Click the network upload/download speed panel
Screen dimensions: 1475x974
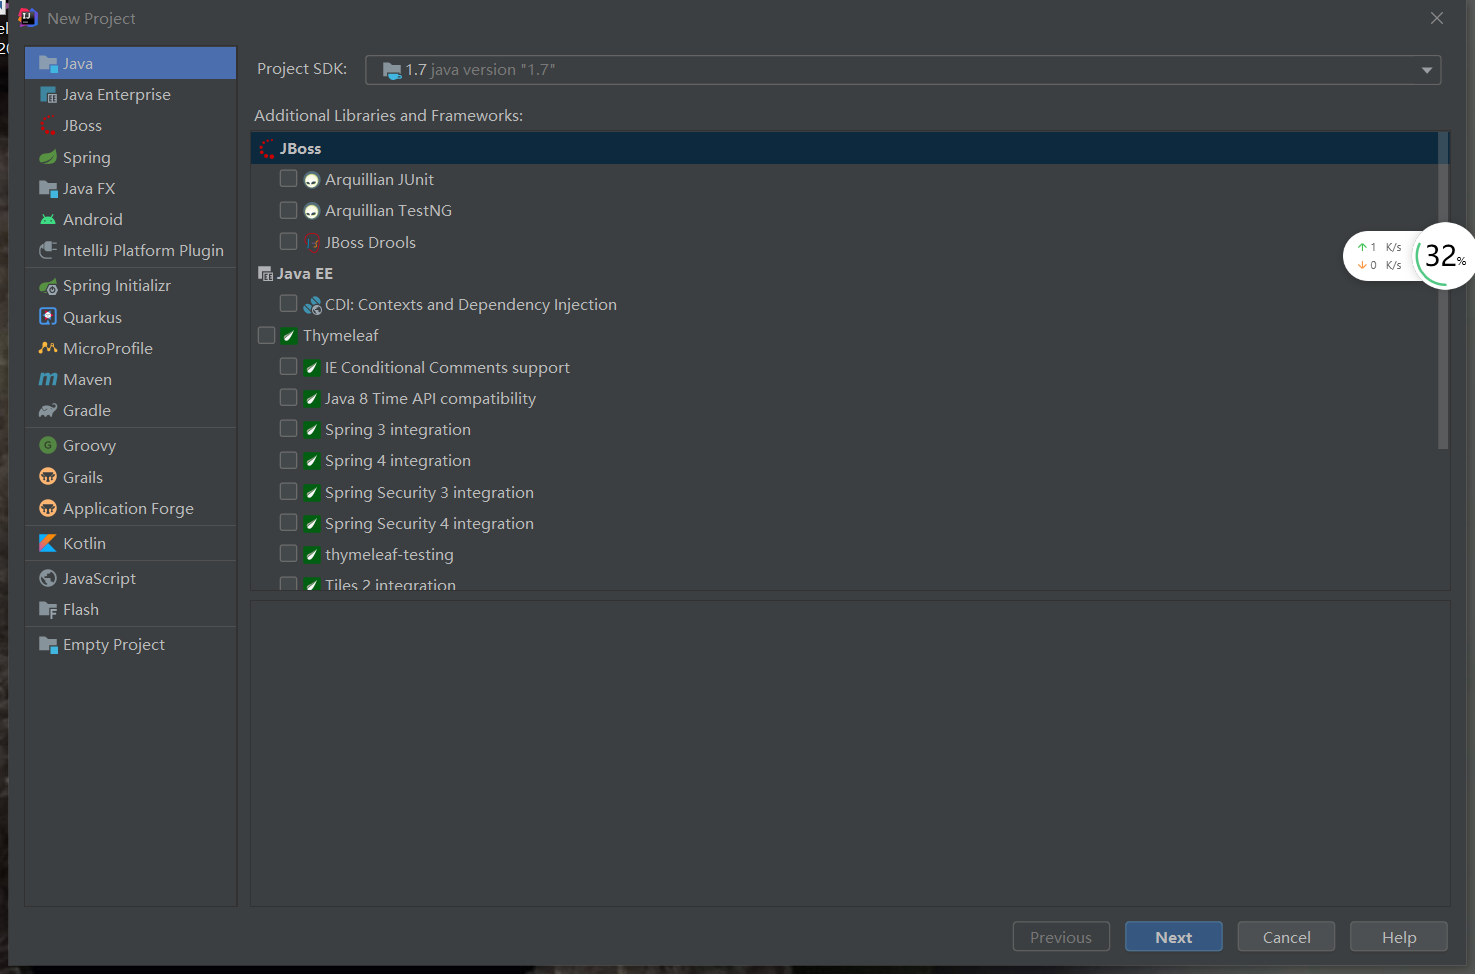(1379, 256)
